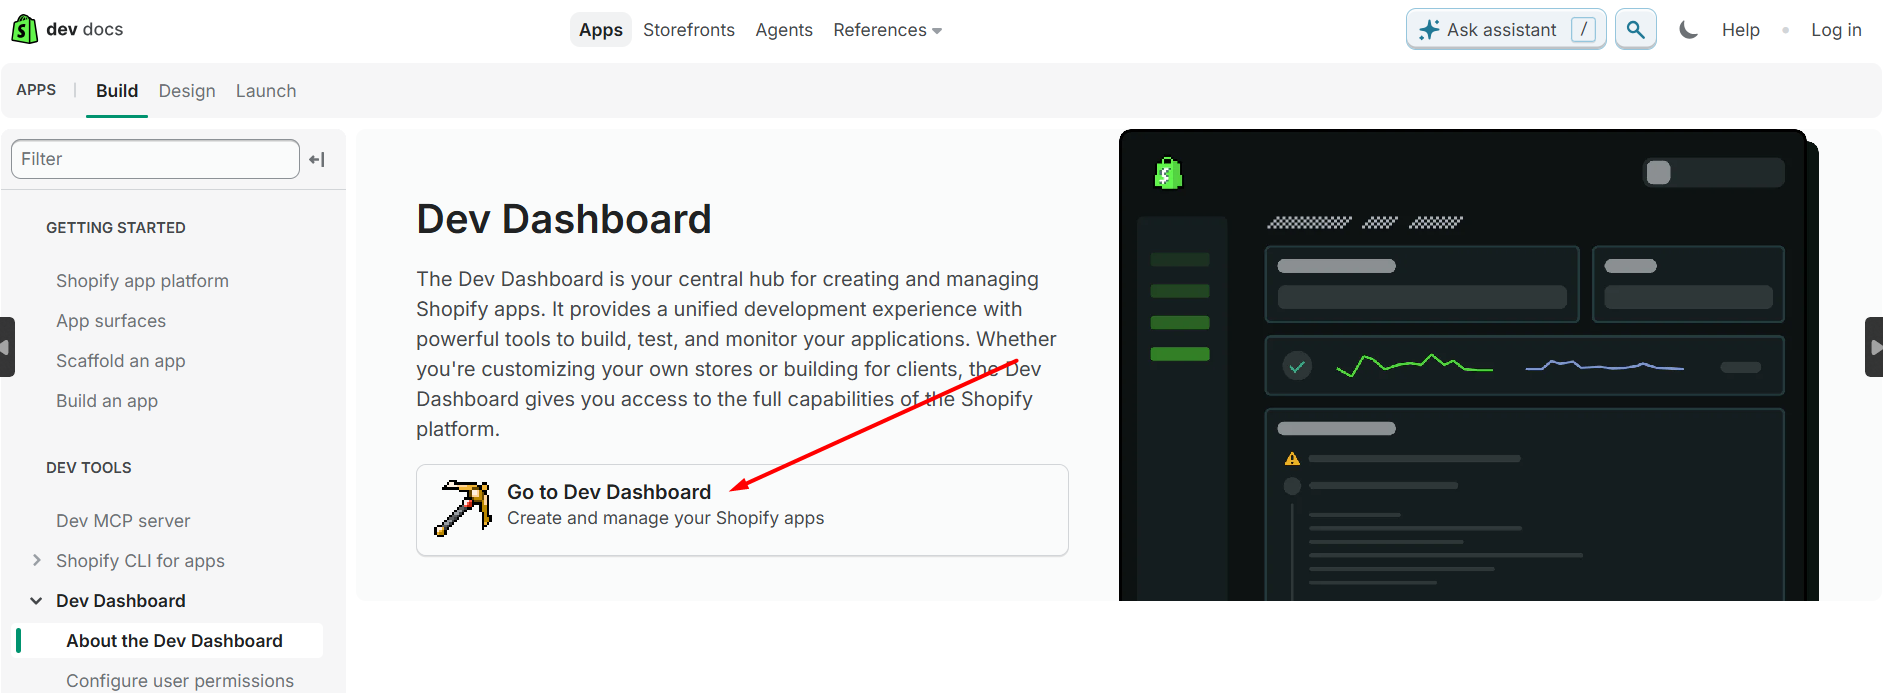Click the DEV TOOLS heading
This screenshot has width=1883, height=693.
[x=89, y=468]
